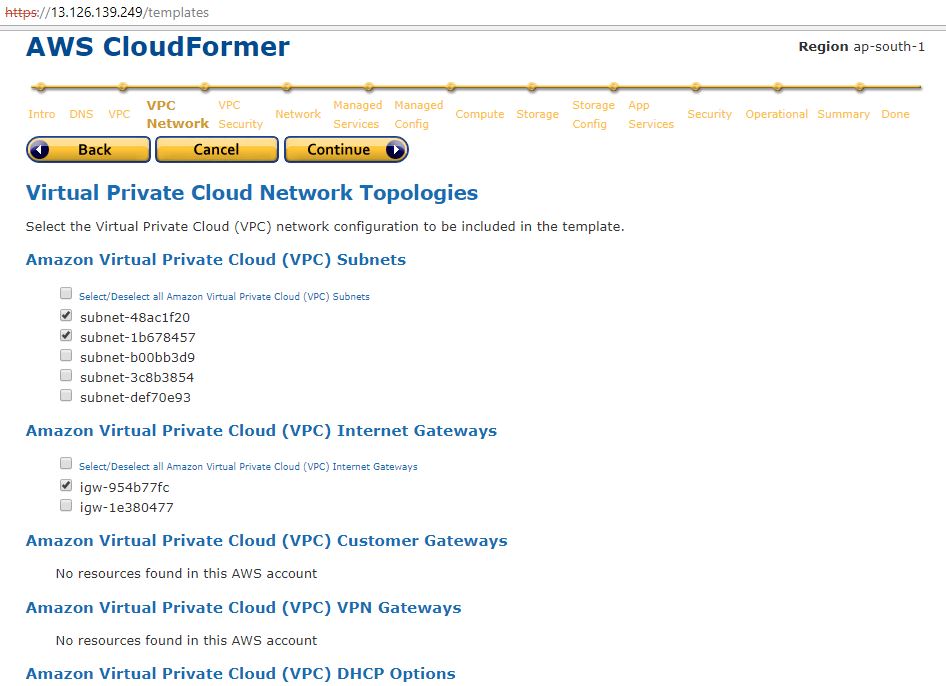The height and width of the screenshot is (686, 946).
Task: Click Select/Deselect all VPC Subnets link
Action: pyautogui.click(x=224, y=297)
